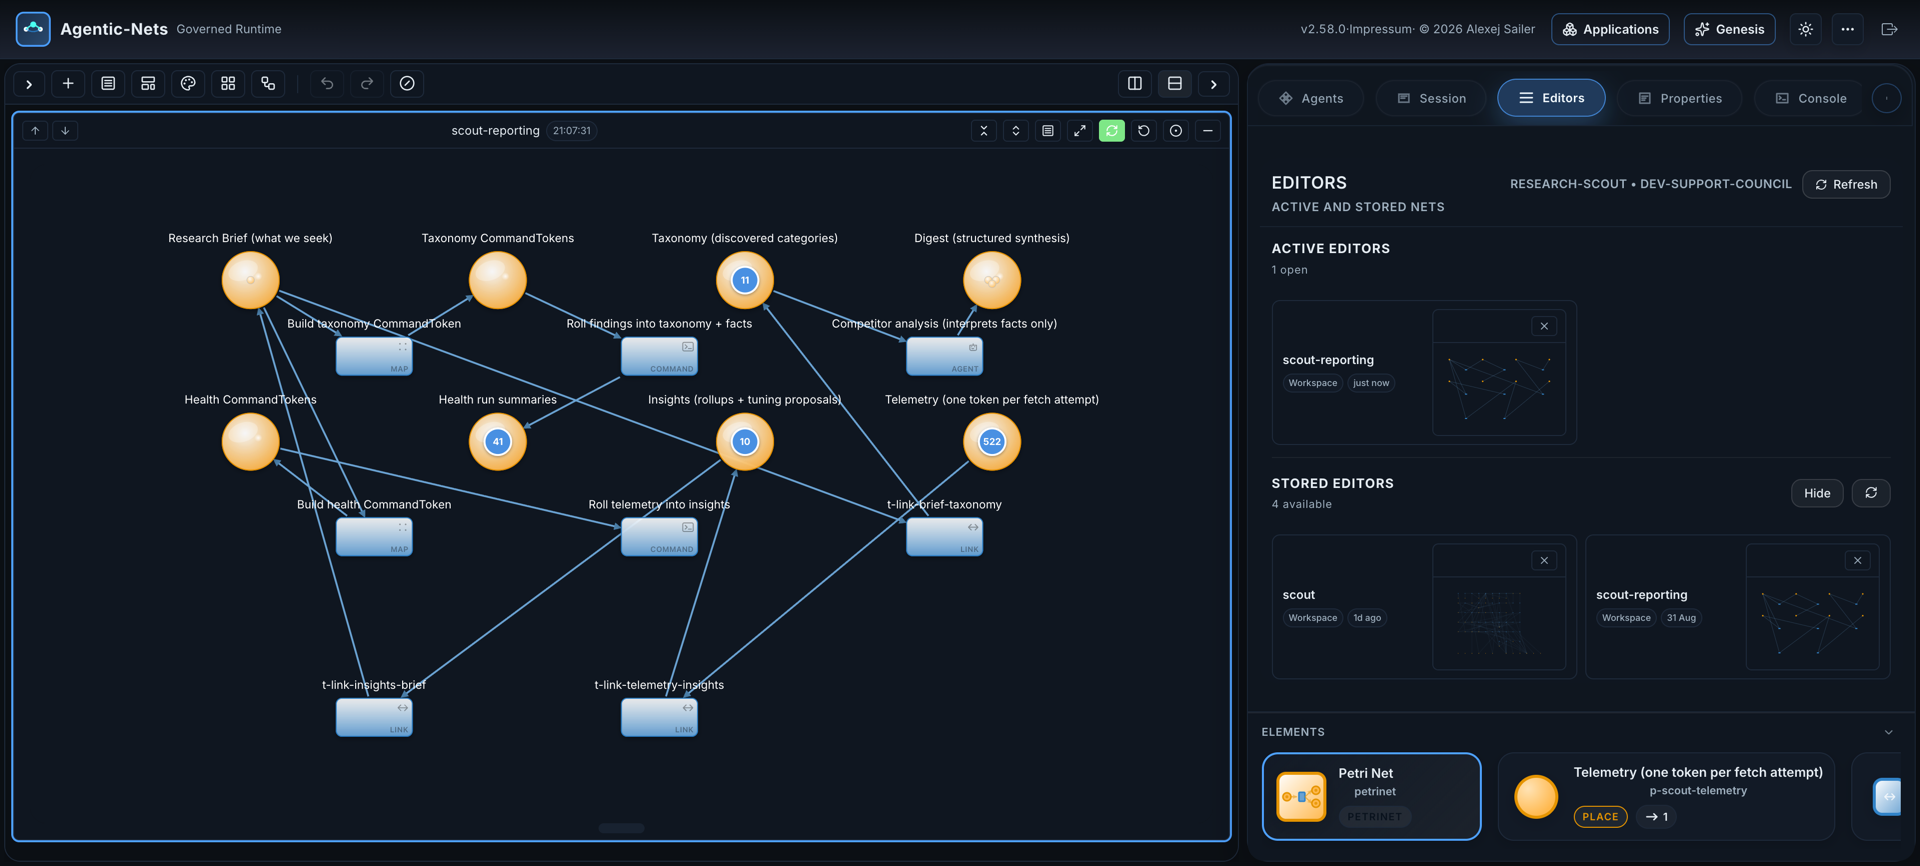The height and width of the screenshot is (866, 1920).
Task: Switch to the Properties tab
Action: pos(1680,98)
